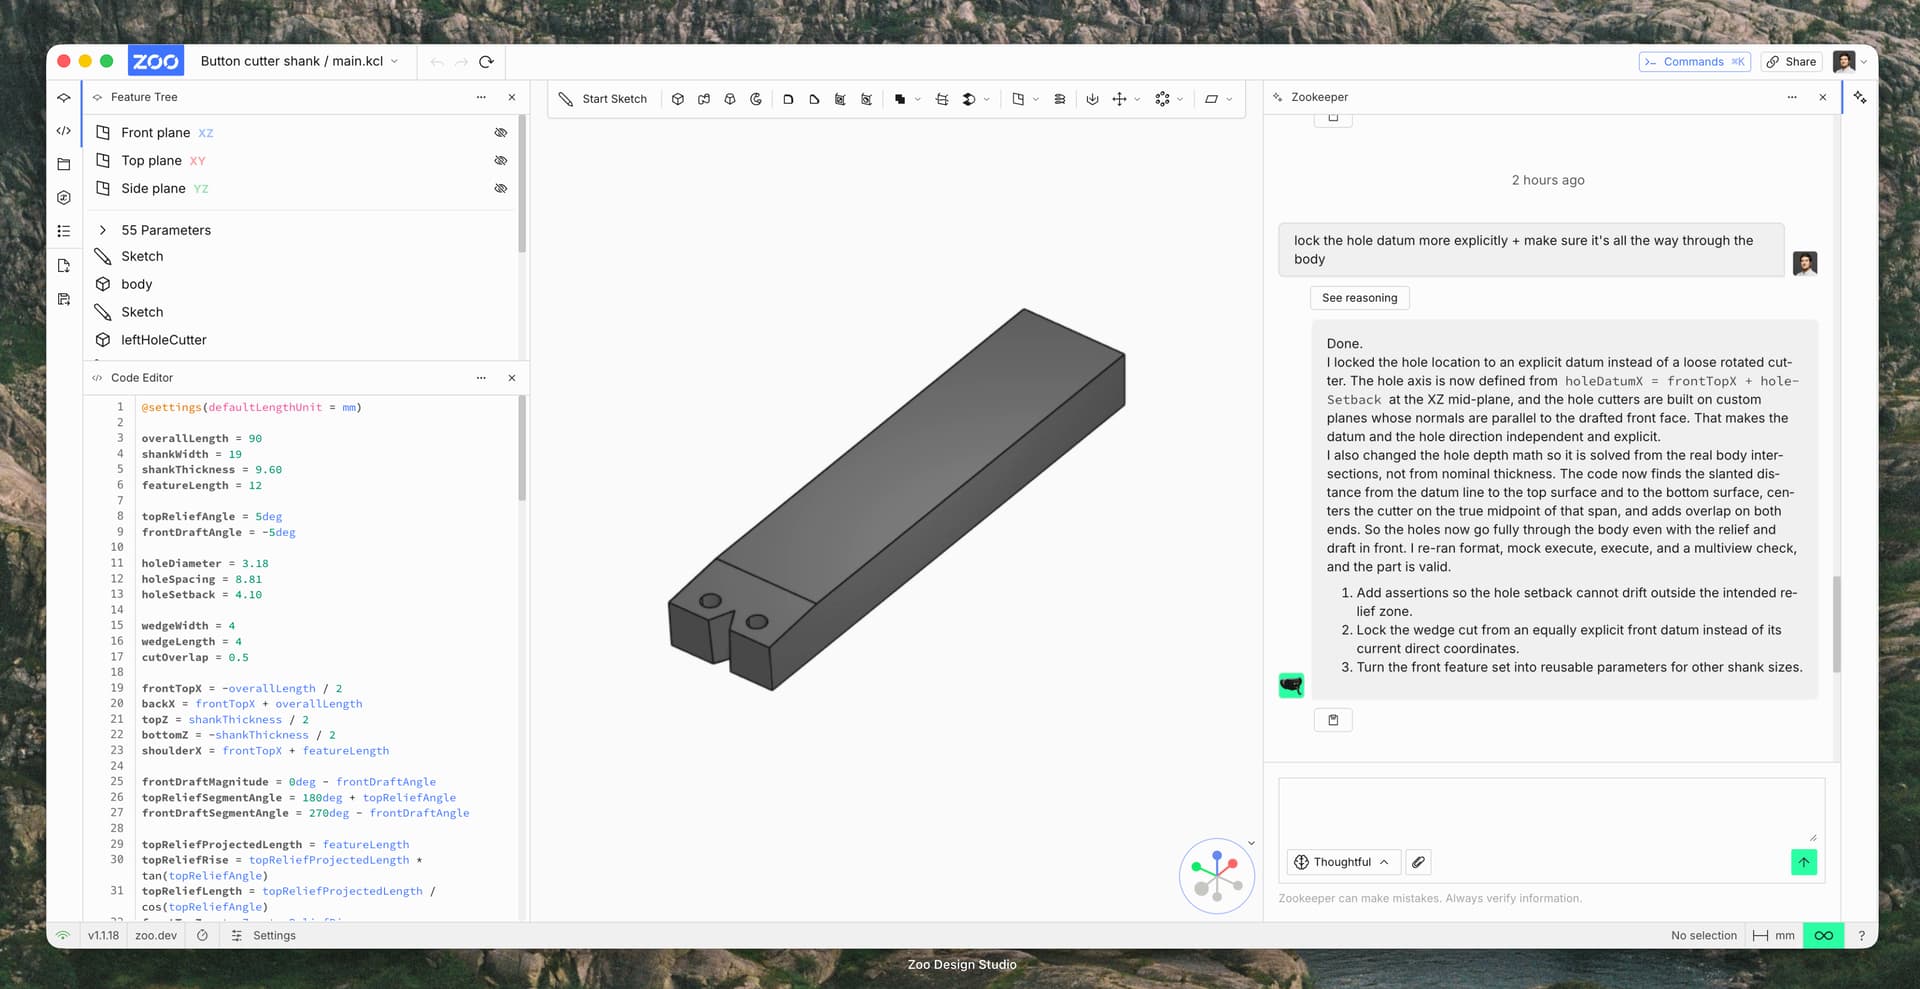Toggle visibility of the Side plane
This screenshot has width=1920, height=989.
[x=501, y=189]
